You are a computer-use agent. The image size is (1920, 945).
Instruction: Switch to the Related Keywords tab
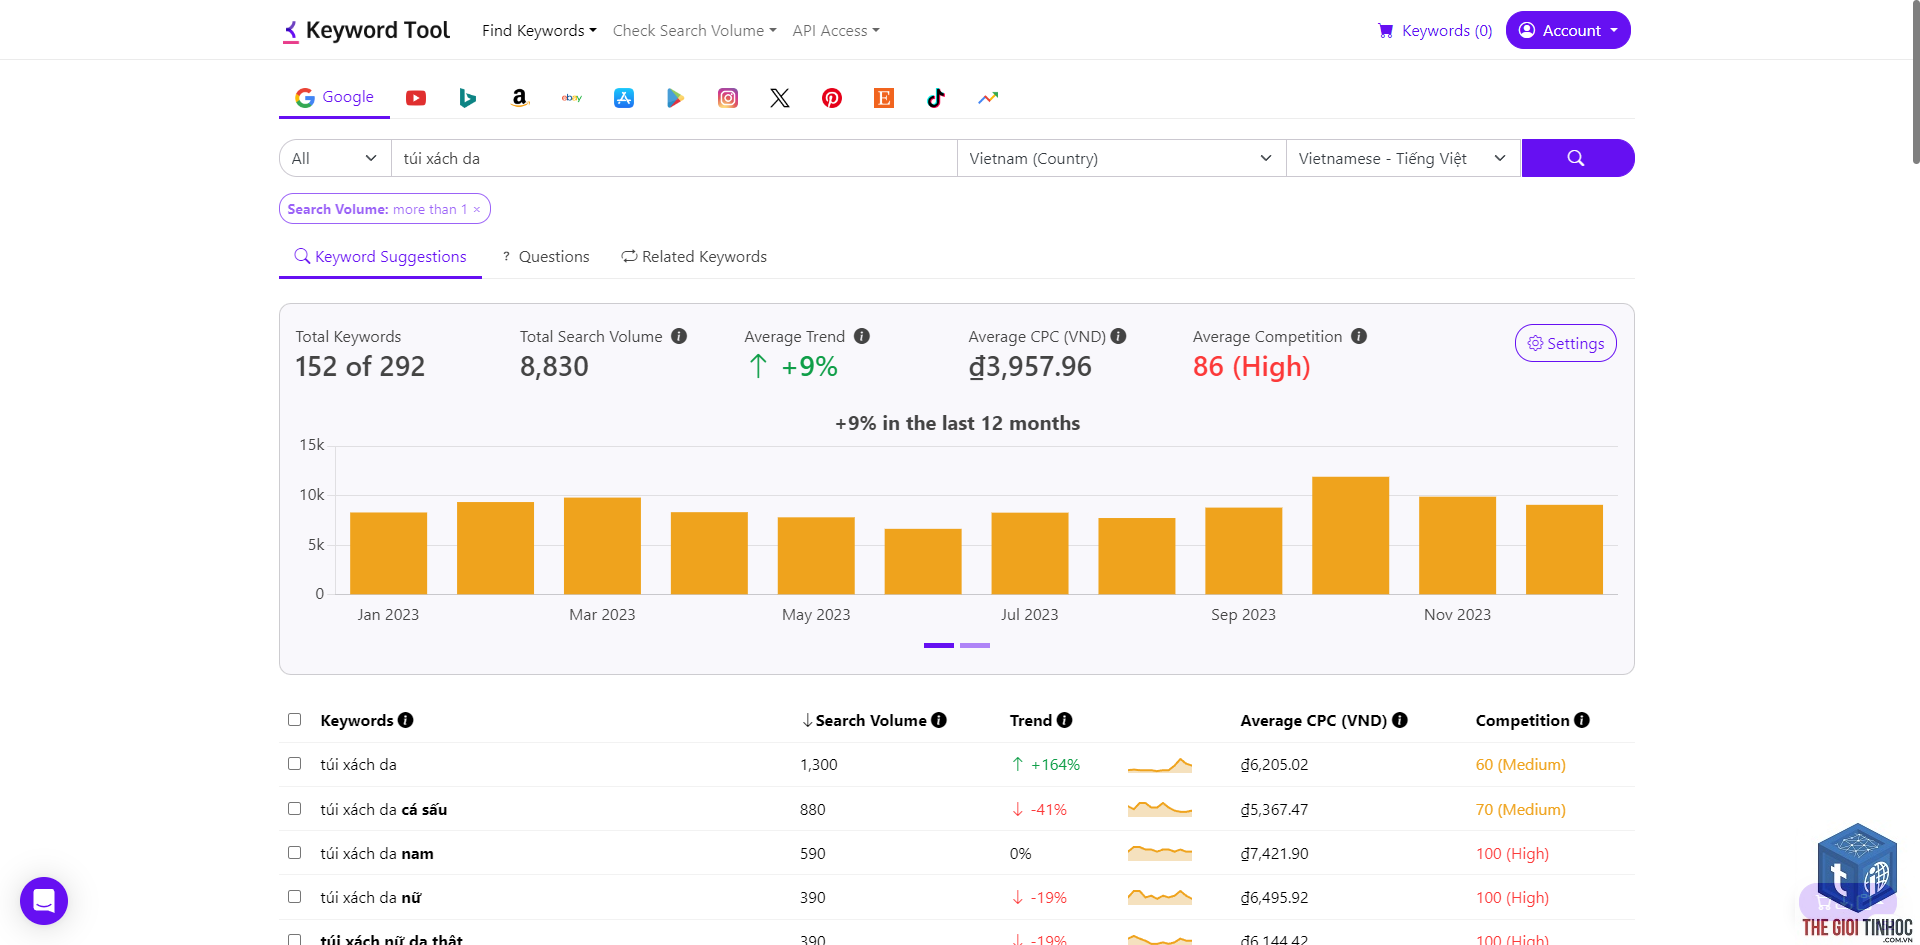[694, 257]
